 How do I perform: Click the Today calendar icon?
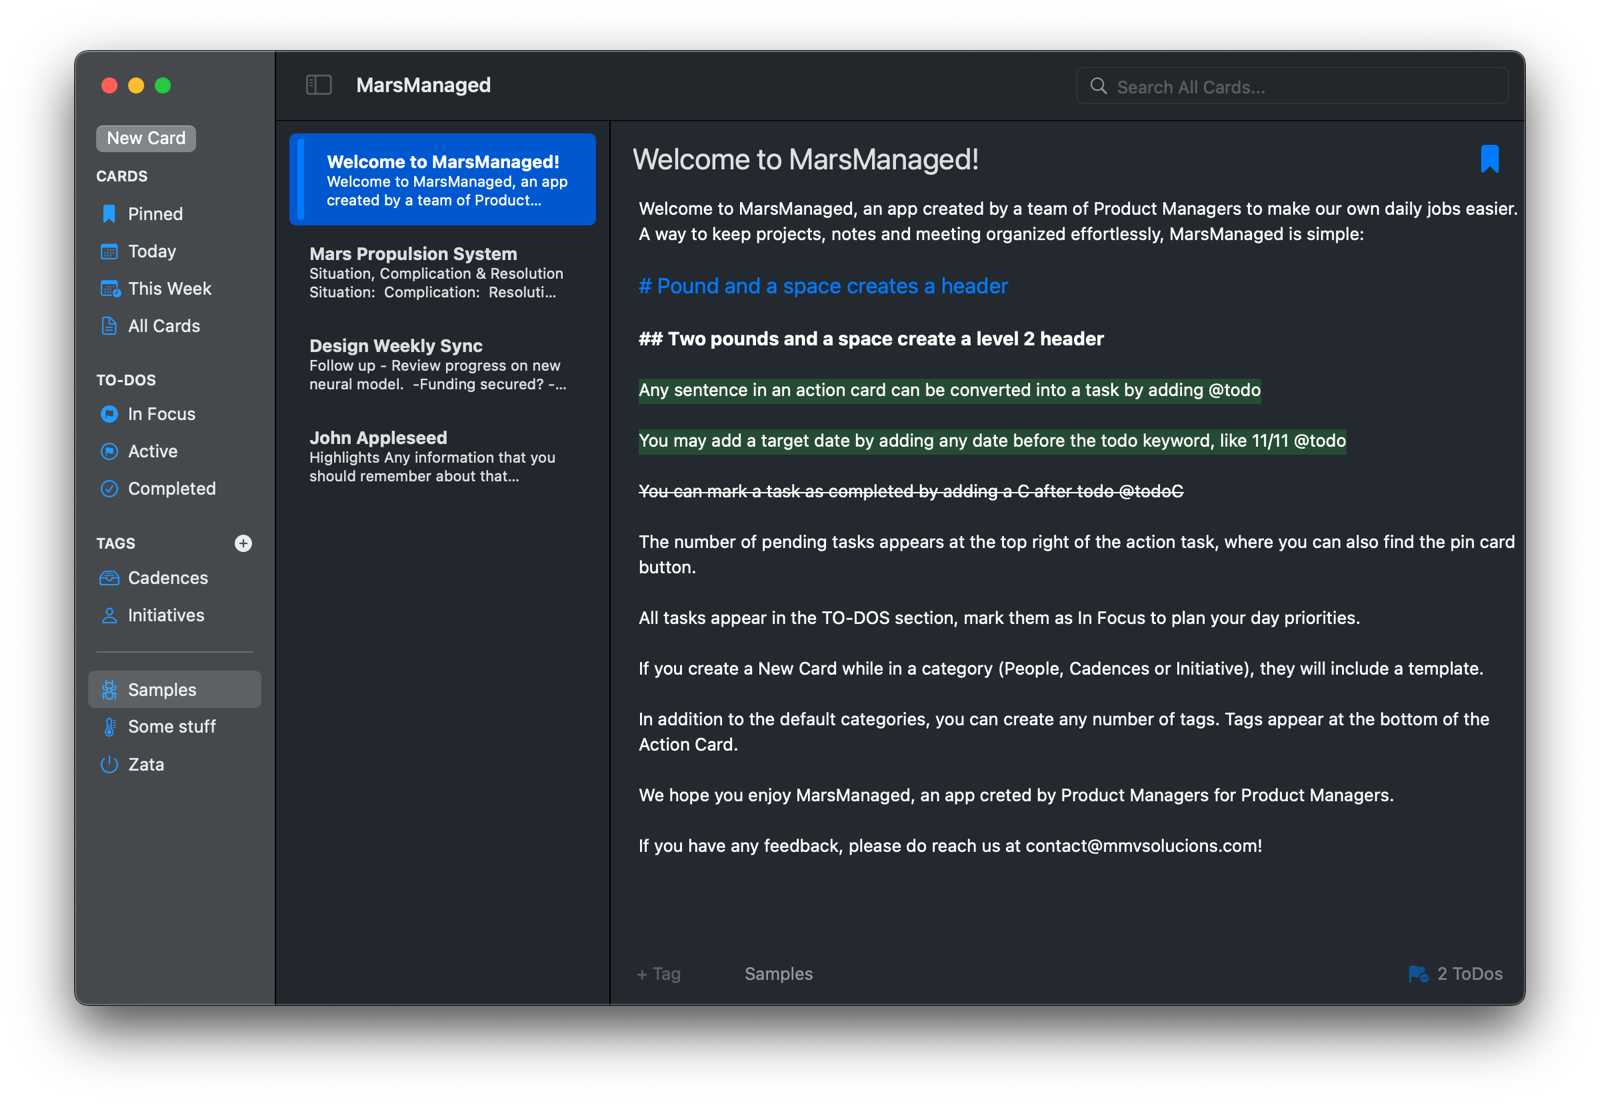click(109, 251)
